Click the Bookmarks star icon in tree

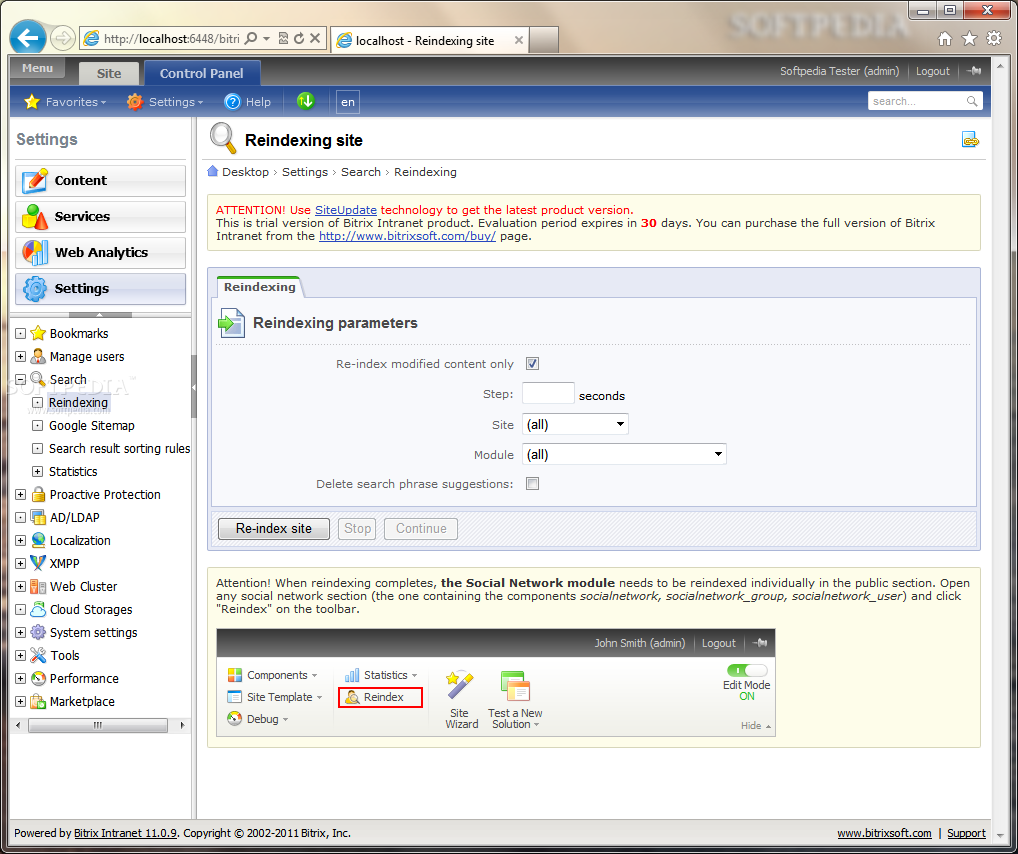38,333
